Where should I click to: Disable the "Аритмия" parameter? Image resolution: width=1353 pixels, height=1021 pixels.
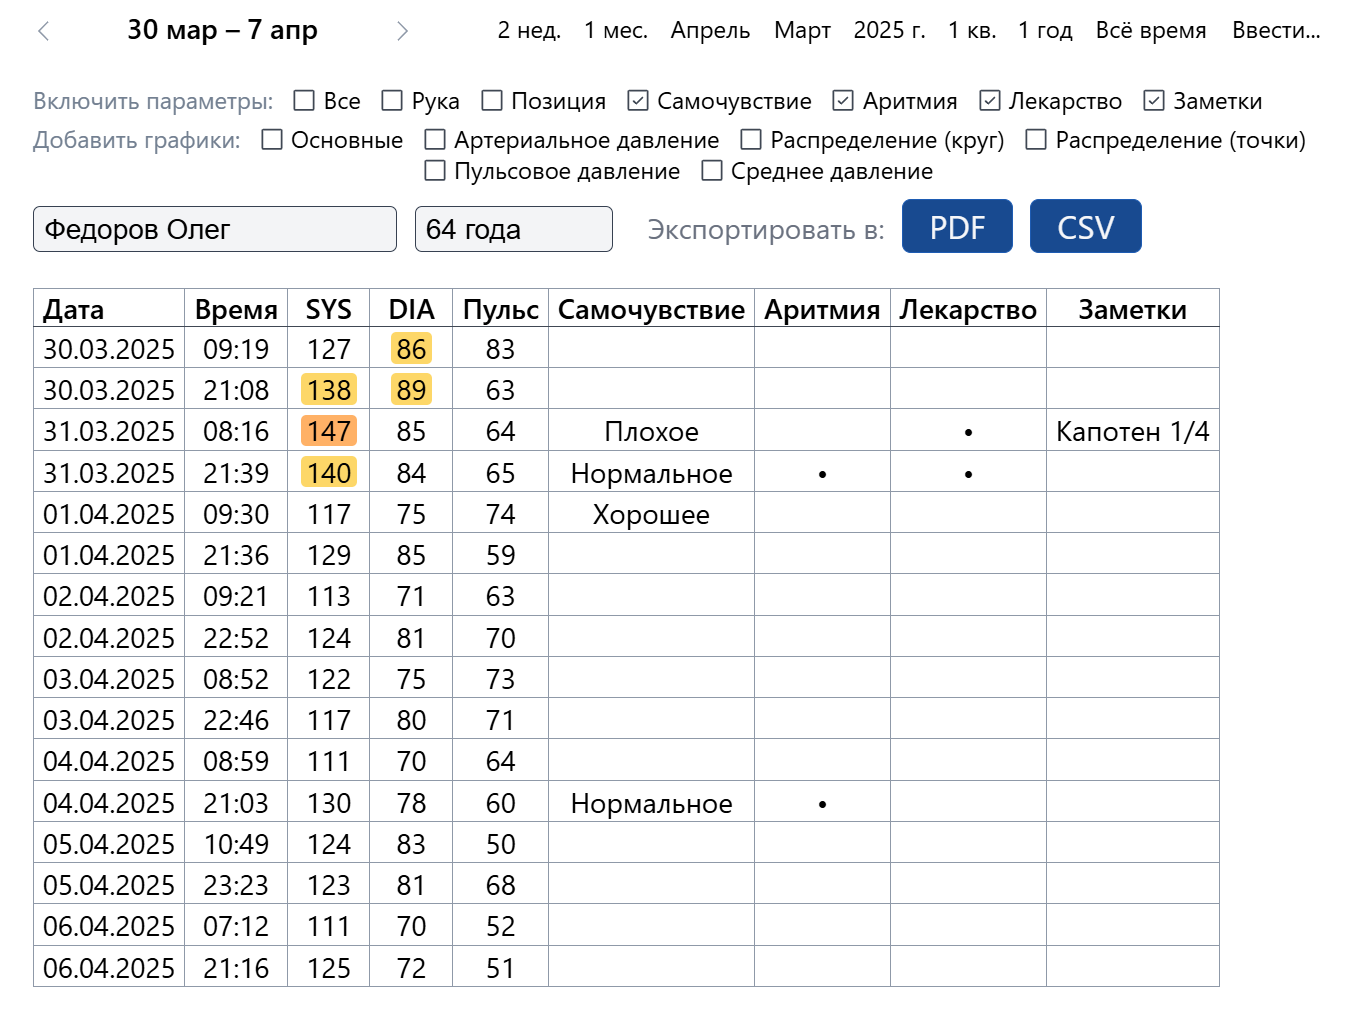point(842,100)
